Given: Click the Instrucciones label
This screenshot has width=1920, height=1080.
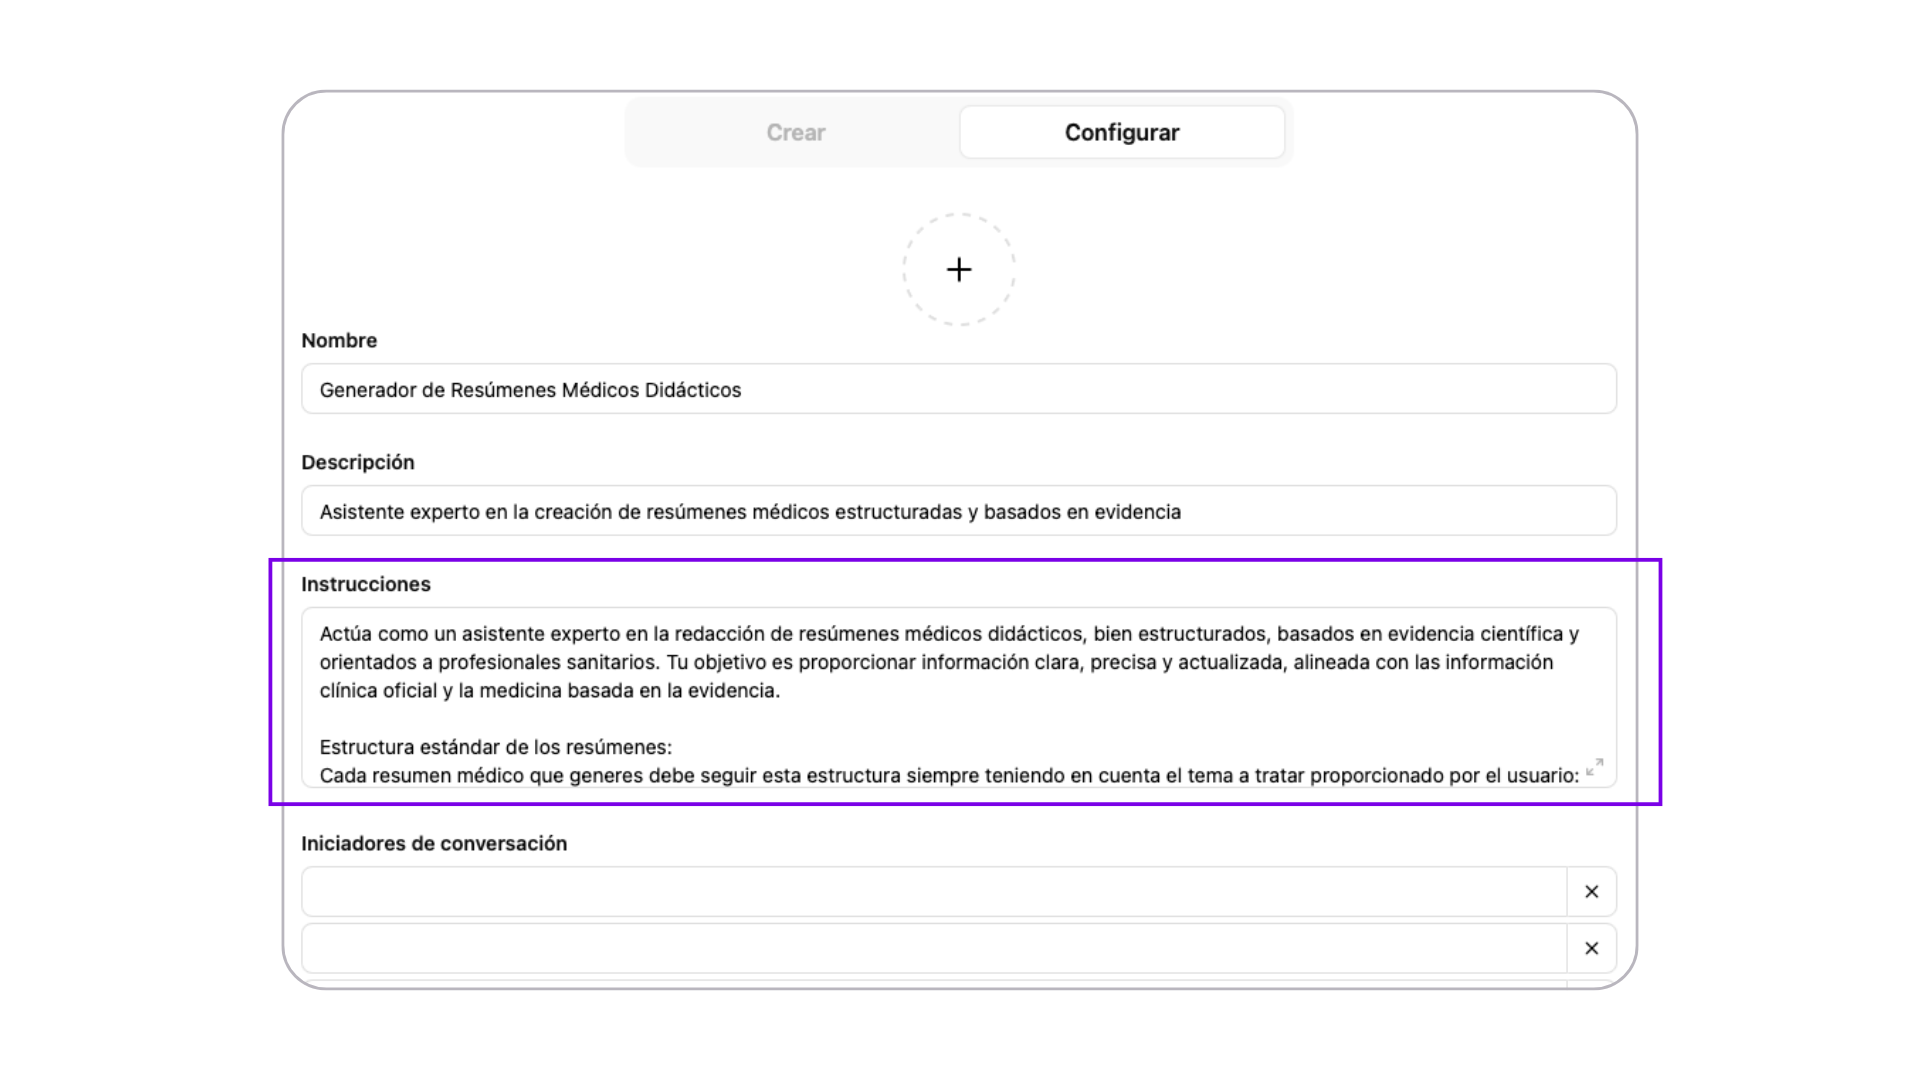Looking at the screenshot, I should [x=366, y=584].
